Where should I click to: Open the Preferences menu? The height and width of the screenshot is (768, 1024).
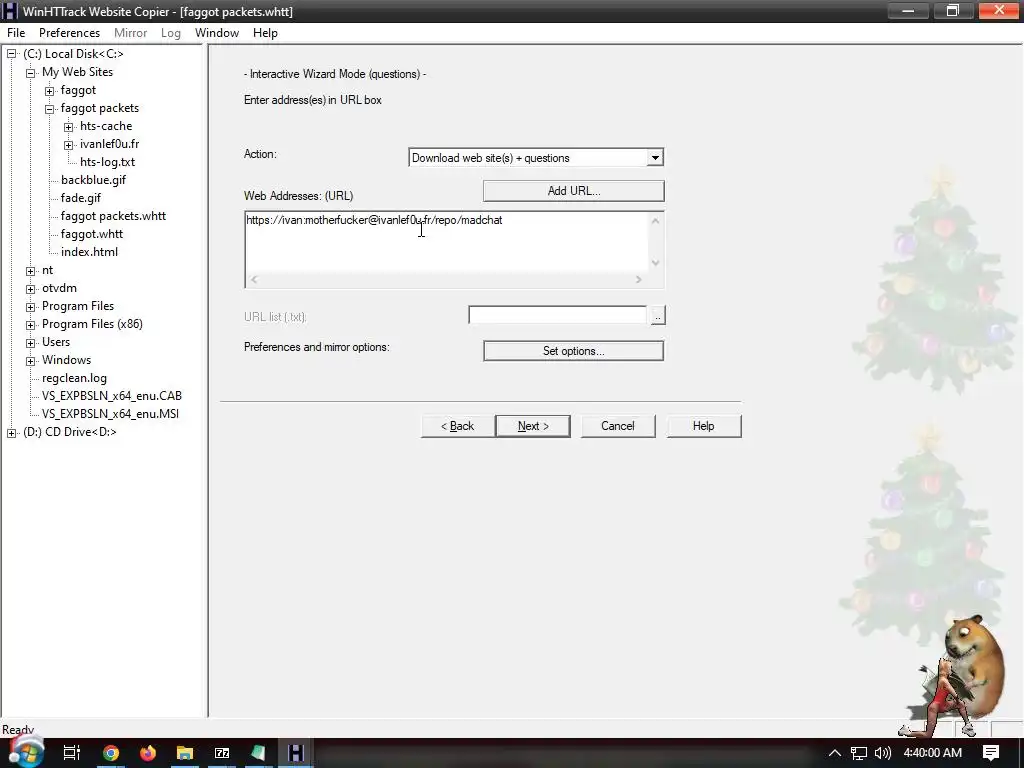tap(69, 33)
